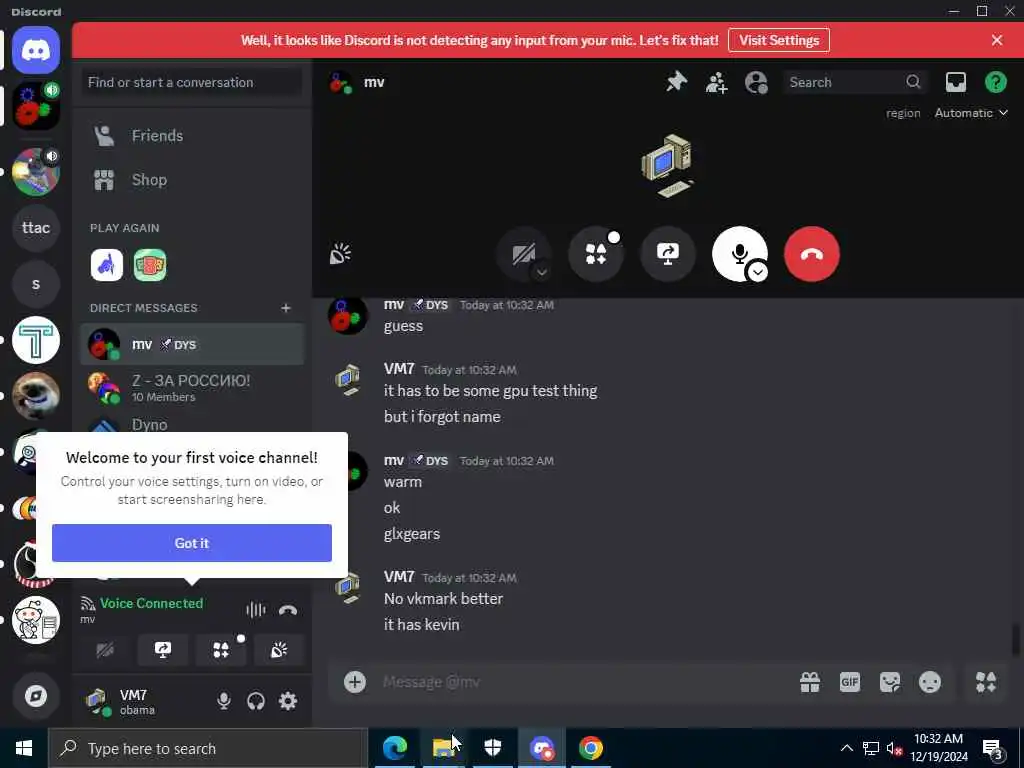Open Explore Discoverable Servers compass icon
This screenshot has width=1024, height=768.
[x=36, y=696]
